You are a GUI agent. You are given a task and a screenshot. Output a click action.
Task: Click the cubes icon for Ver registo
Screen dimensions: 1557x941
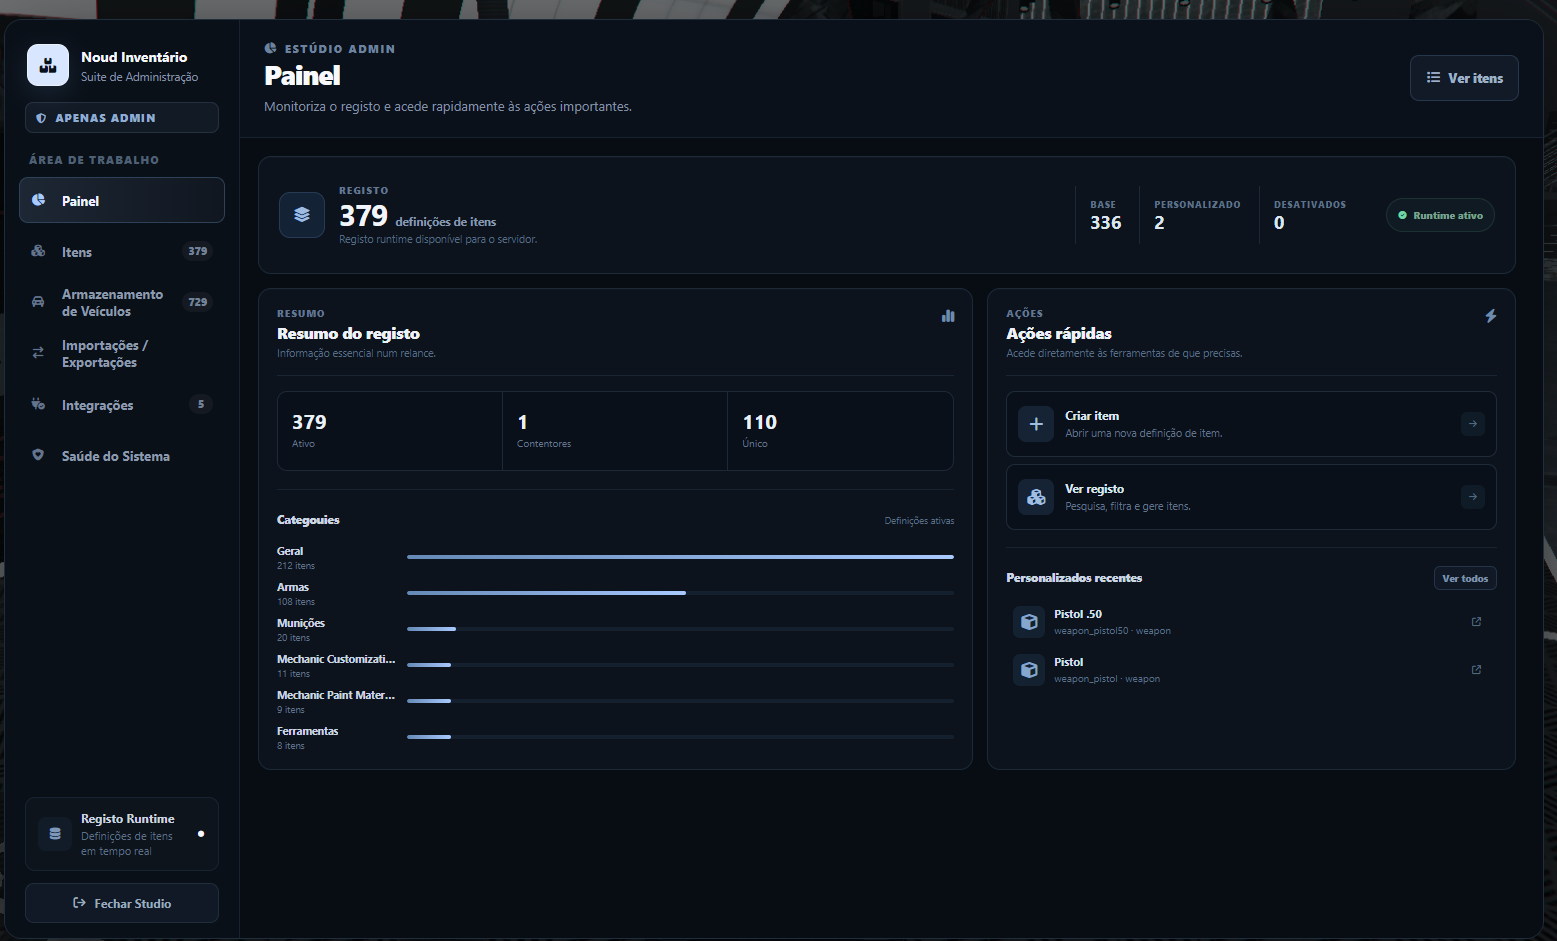click(x=1036, y=497)
